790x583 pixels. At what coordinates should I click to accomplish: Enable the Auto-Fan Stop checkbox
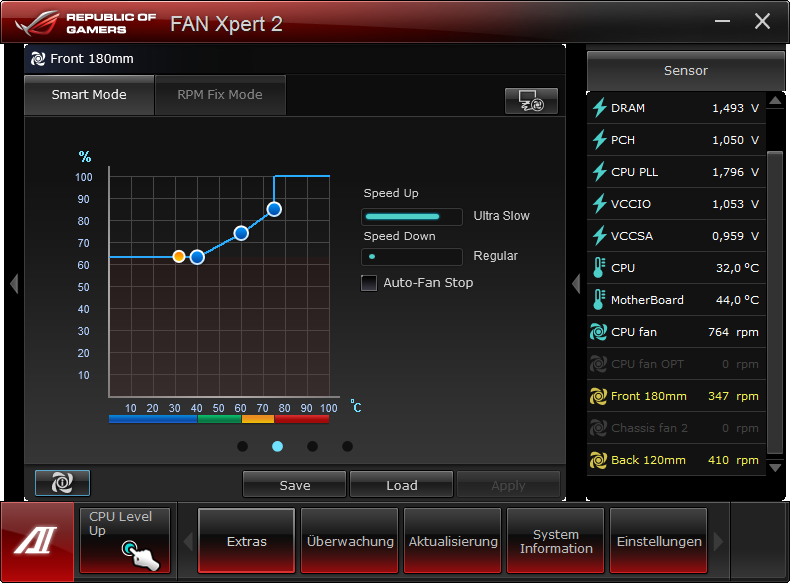[369, 283]
